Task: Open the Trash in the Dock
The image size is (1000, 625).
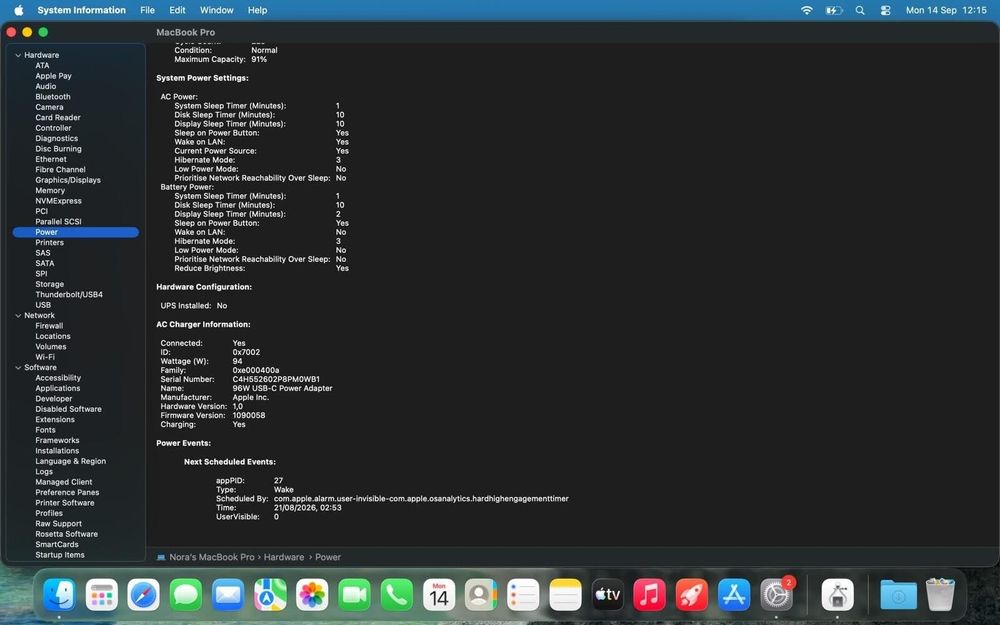Action: (940, 595)
